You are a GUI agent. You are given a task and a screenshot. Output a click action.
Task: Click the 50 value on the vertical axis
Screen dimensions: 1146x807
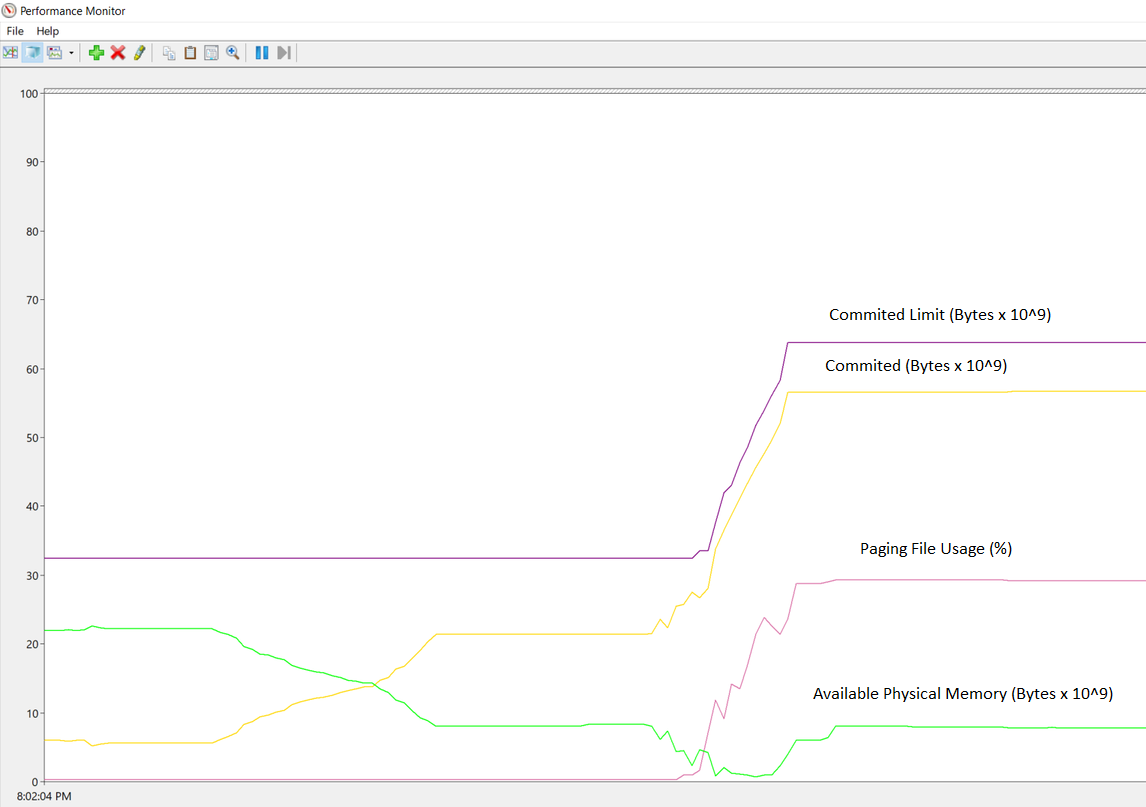click(32, 438)
